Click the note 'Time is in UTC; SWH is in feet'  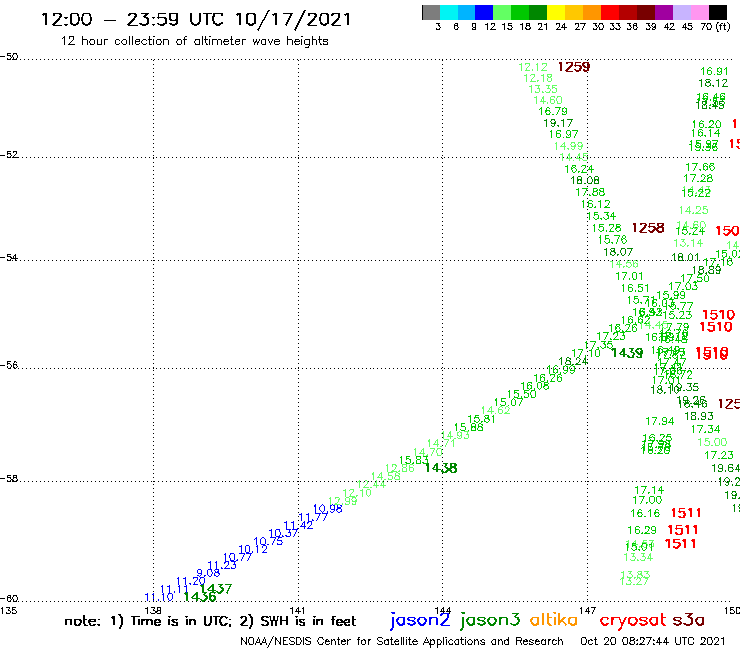[x=210, y=621]
